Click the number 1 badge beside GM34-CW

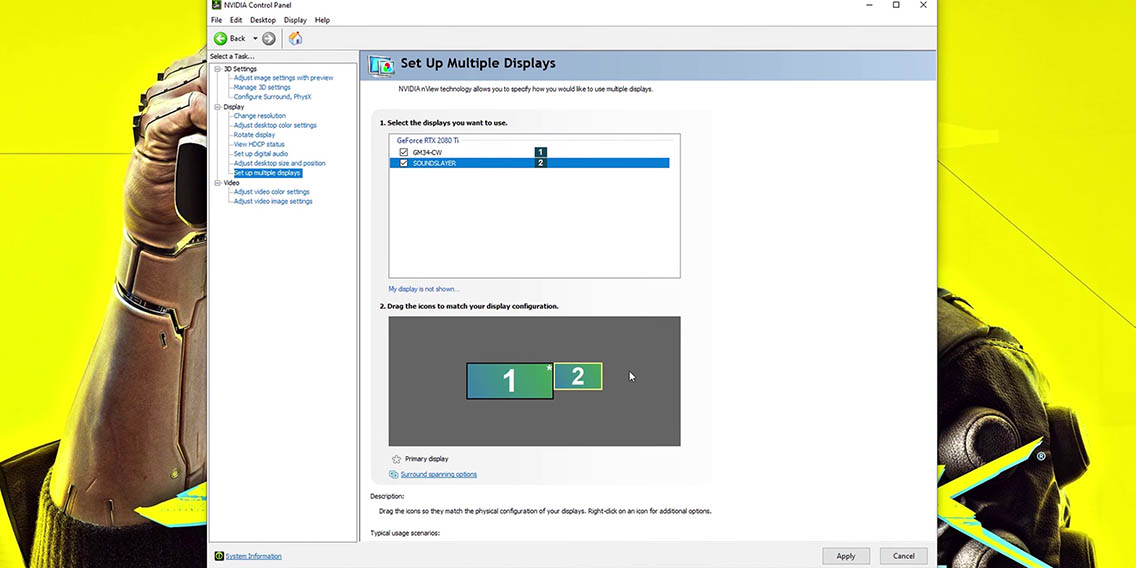click(540, 152)
